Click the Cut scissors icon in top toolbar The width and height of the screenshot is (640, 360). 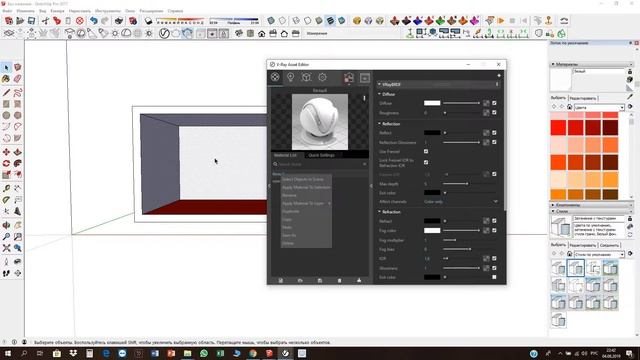pyautogui.click(x=45, y=20)
